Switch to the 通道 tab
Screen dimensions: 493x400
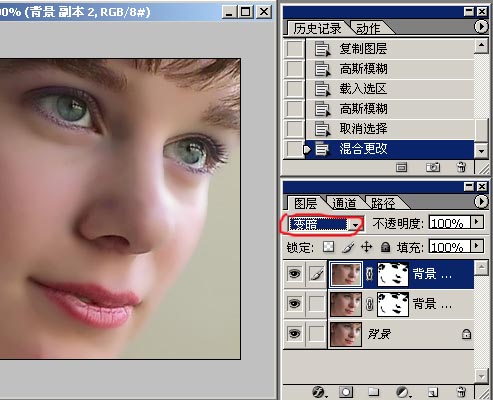(344, 203)
